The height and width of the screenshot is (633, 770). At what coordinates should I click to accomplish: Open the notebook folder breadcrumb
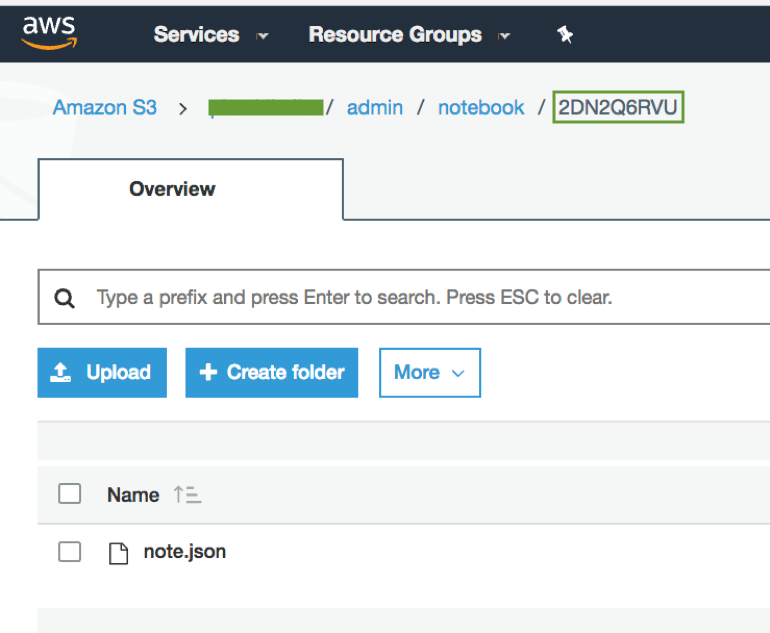pos(481,108)
